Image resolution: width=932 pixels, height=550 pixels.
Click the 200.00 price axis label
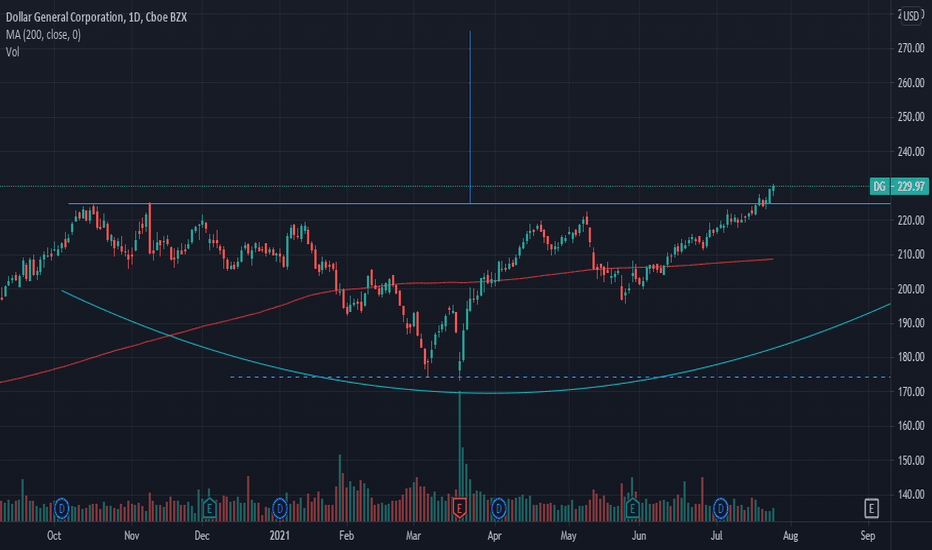pyautogui.click(x=911, y=288)
